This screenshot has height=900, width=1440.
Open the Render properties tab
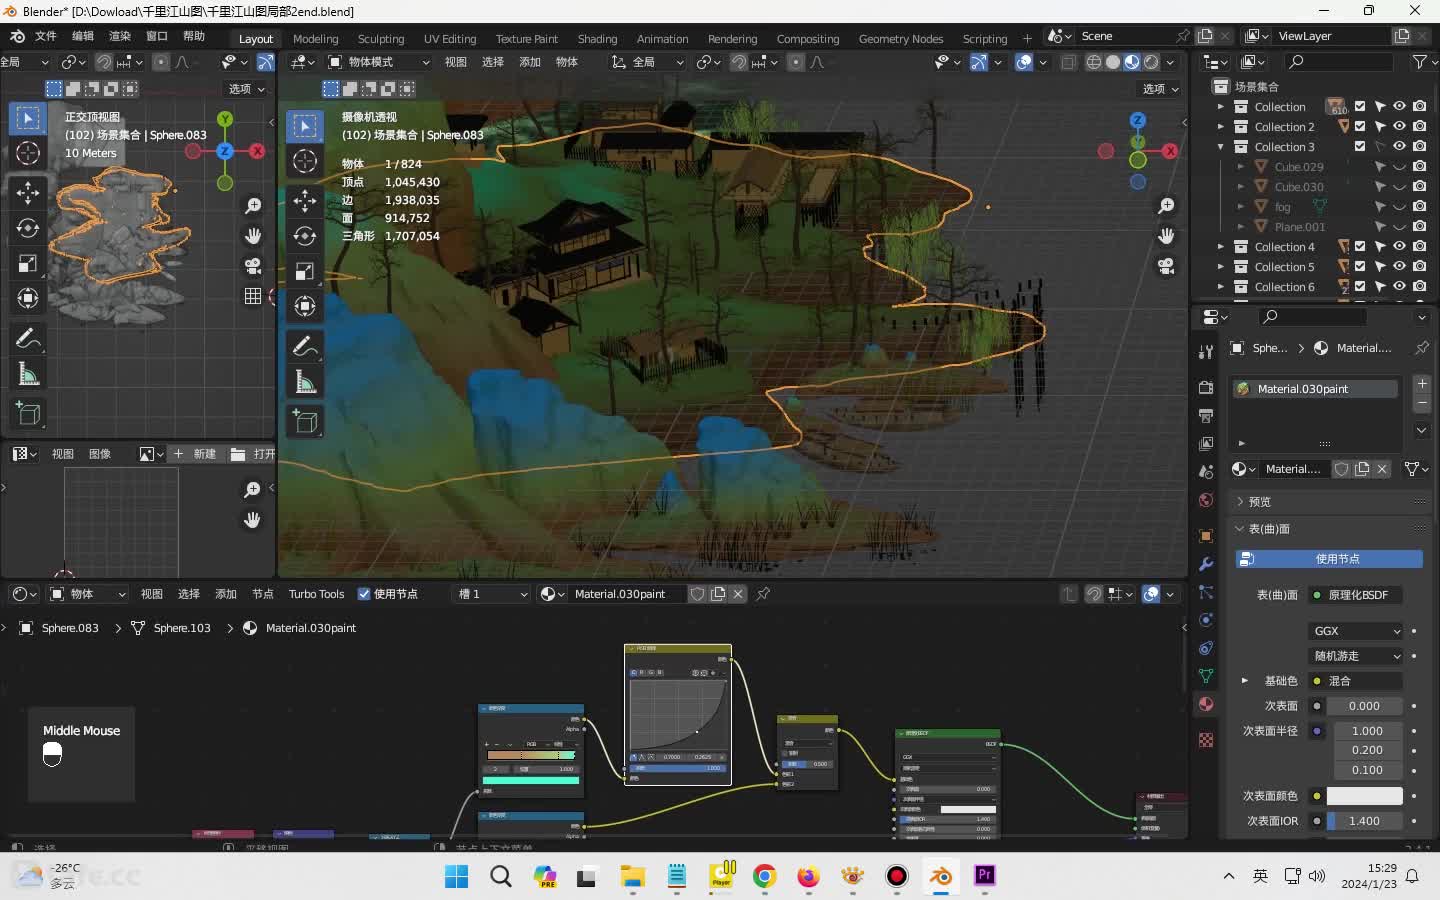(x=1206, y=387)
